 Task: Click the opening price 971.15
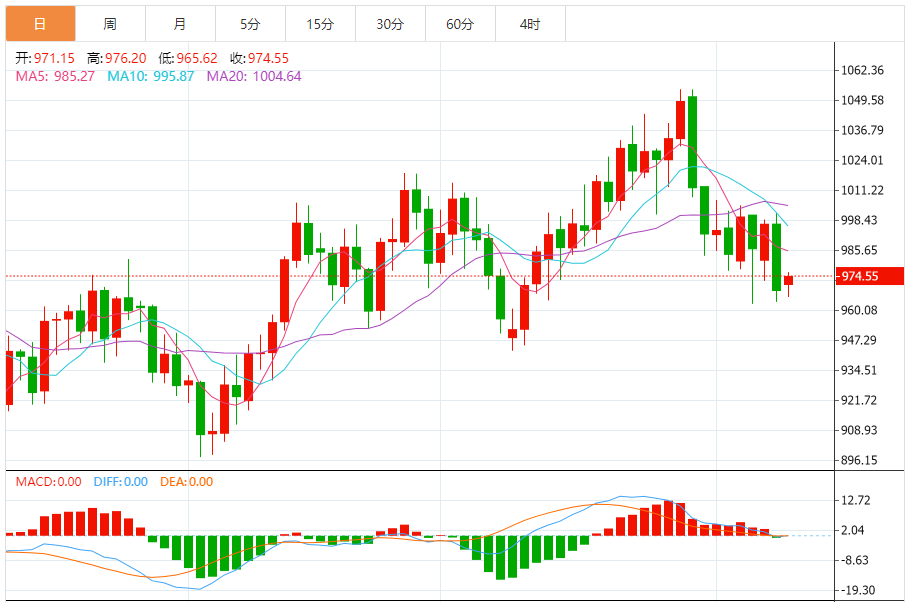coord(54,58)
